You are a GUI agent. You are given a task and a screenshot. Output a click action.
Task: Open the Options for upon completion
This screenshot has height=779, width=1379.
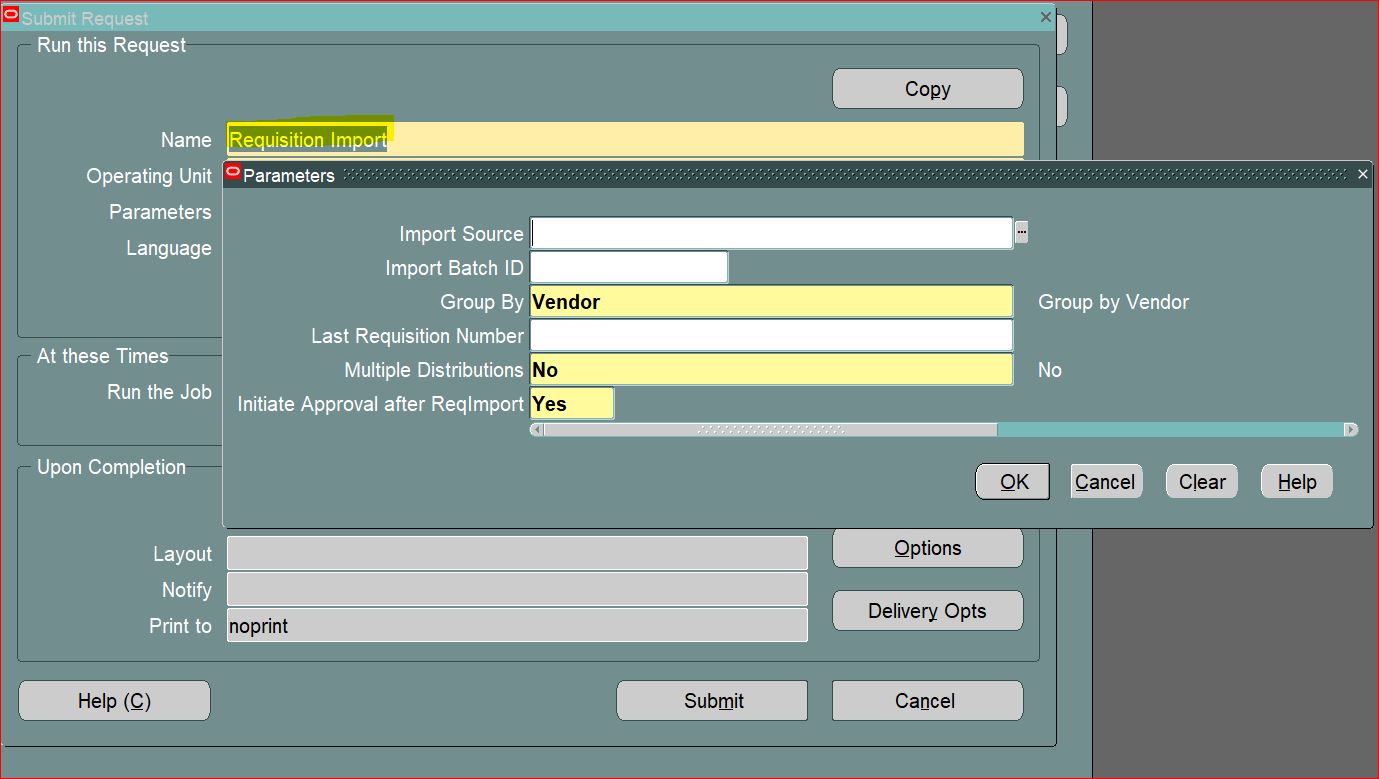tap(927, 547)
